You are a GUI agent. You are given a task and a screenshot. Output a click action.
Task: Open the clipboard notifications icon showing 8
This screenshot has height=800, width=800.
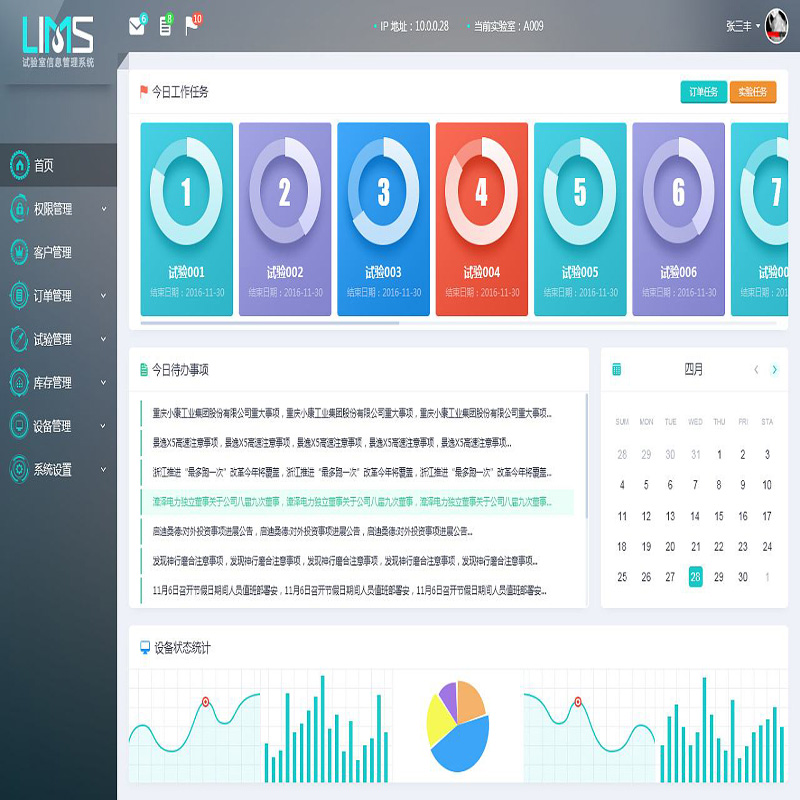click(x=166, y=24)
